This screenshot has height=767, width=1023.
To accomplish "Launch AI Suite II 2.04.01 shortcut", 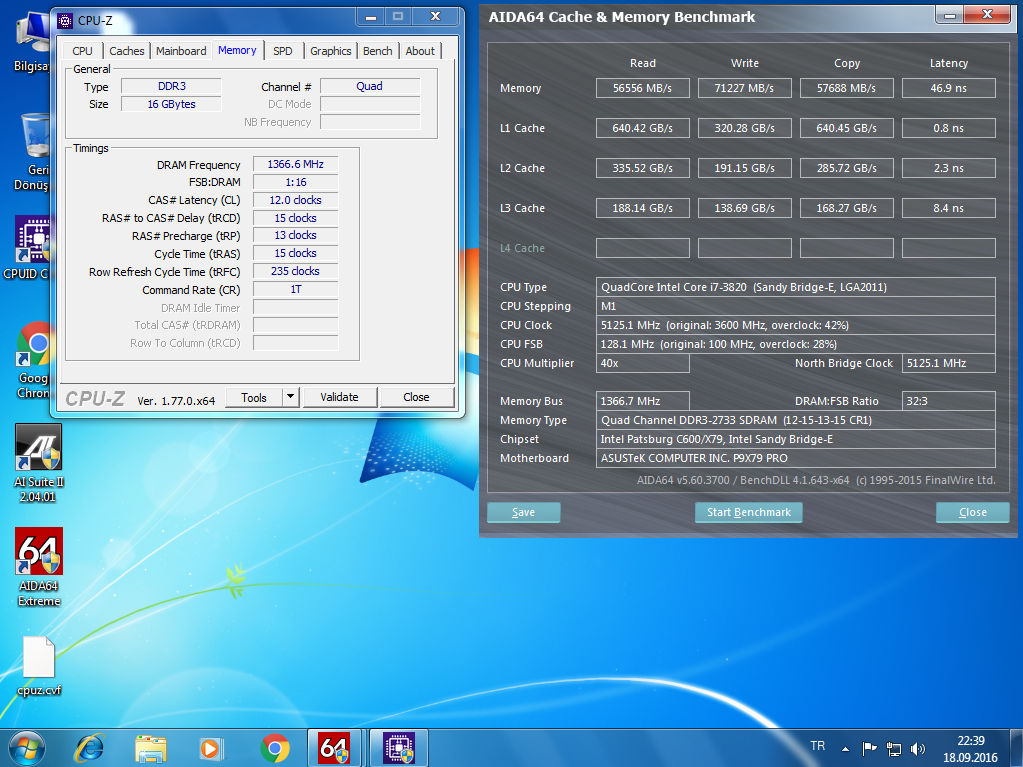I will 38,464.
